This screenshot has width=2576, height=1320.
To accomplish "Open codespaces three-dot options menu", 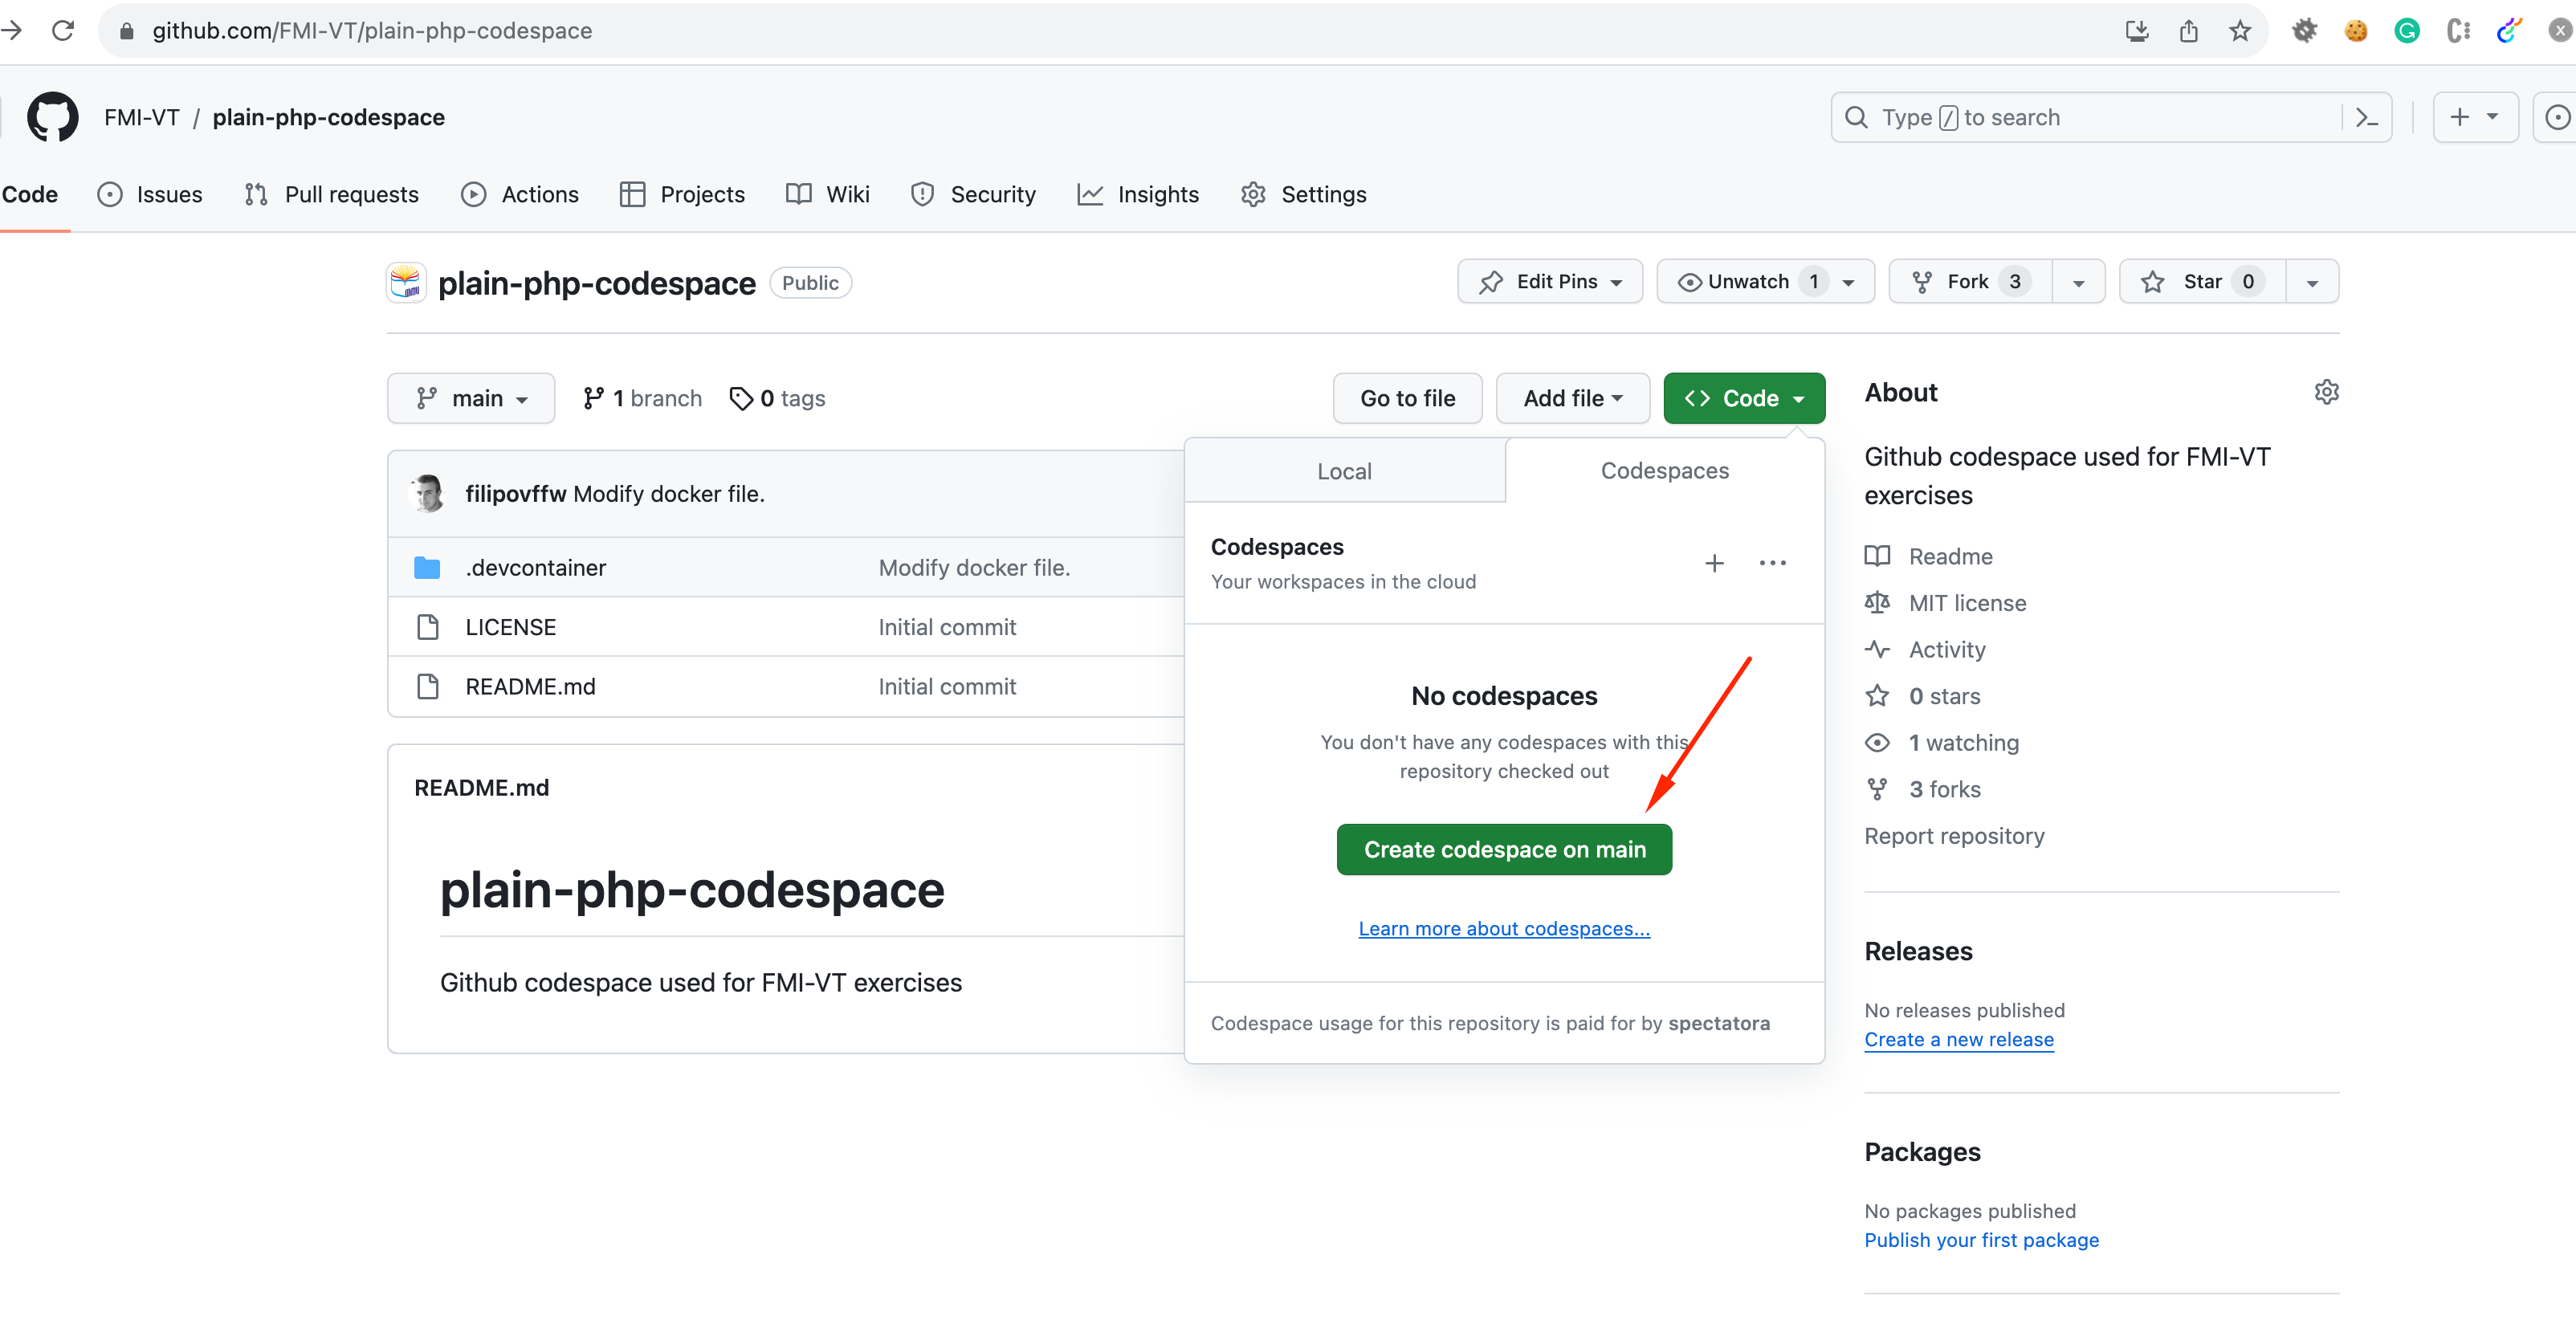I will click(1772, 563).
